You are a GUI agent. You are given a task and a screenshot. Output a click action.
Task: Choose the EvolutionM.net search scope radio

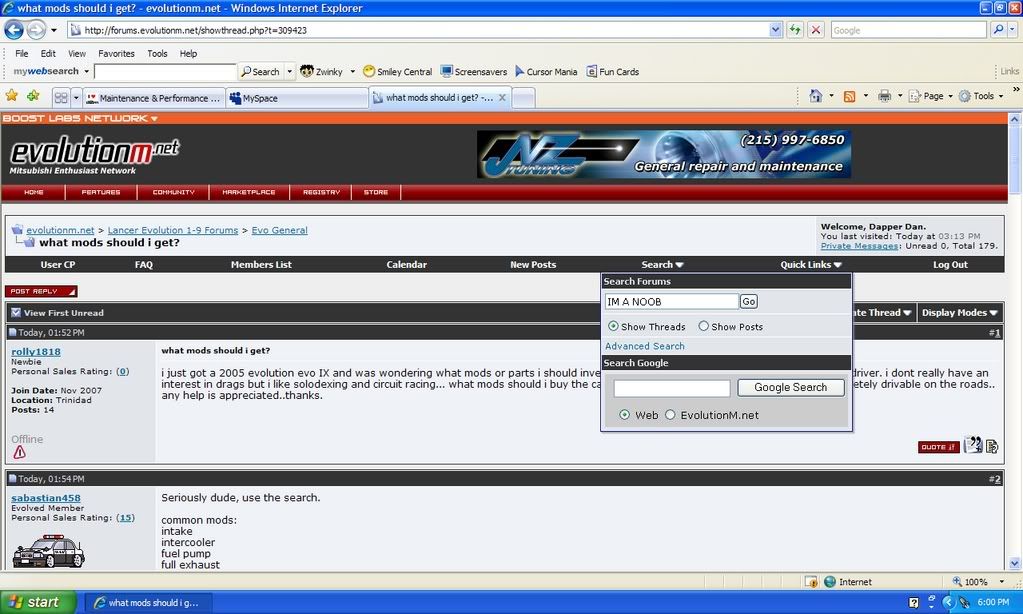point(670,415)
